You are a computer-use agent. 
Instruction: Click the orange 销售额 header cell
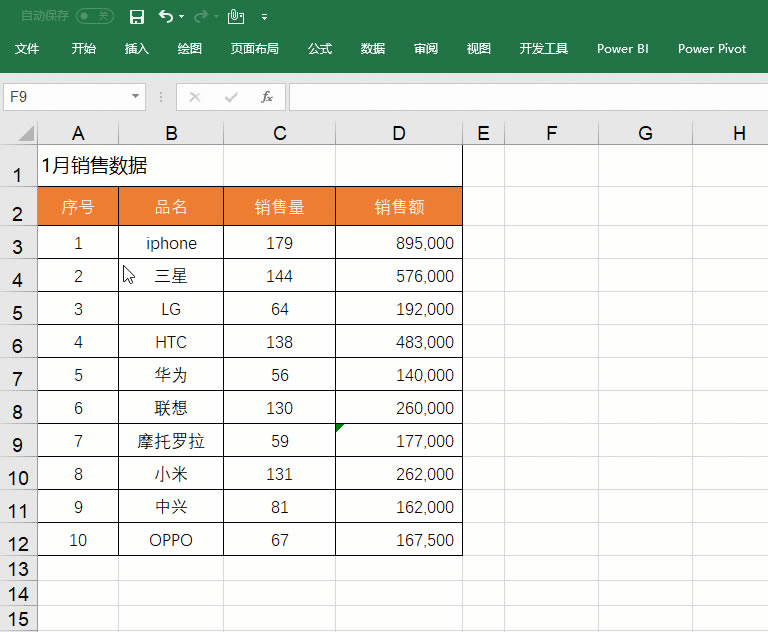pos(399,207)
